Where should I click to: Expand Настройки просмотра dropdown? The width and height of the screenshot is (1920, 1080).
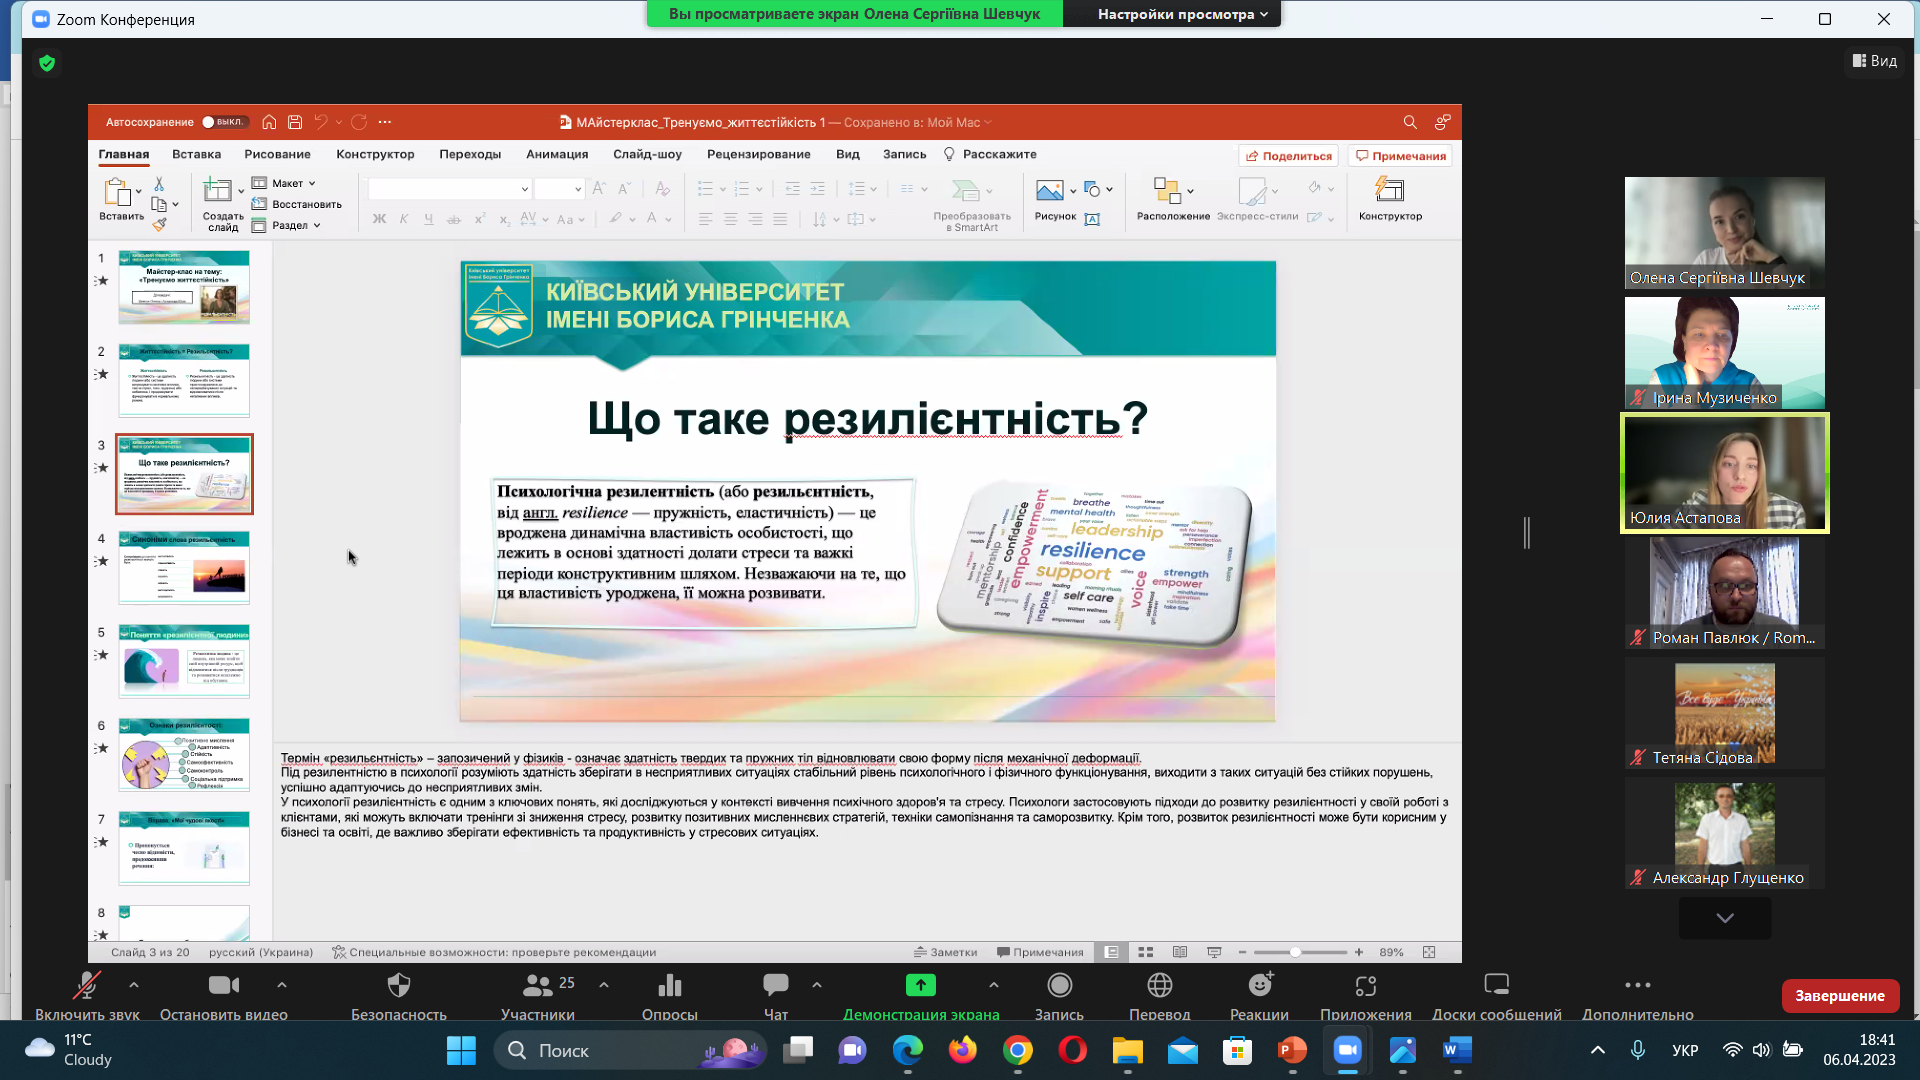[1182, 14]
